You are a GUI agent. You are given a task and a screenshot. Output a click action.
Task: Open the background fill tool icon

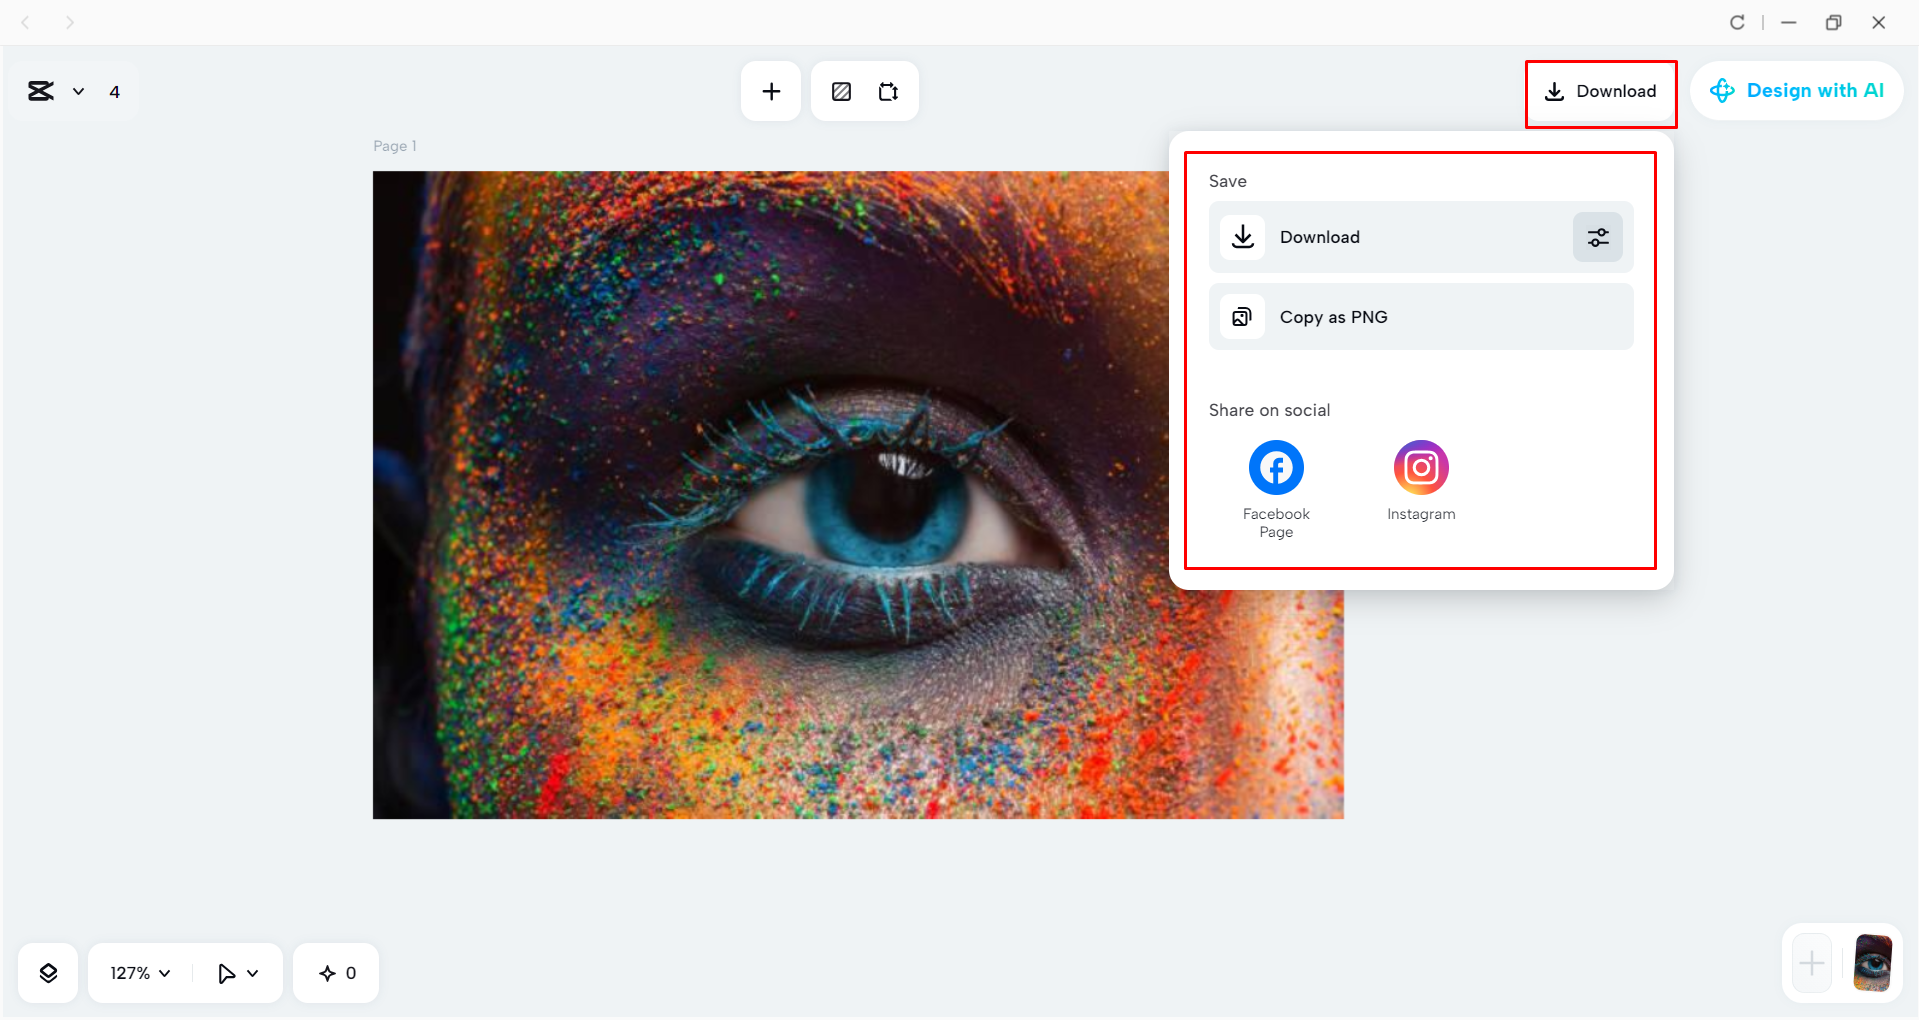(x=841, y=91)
